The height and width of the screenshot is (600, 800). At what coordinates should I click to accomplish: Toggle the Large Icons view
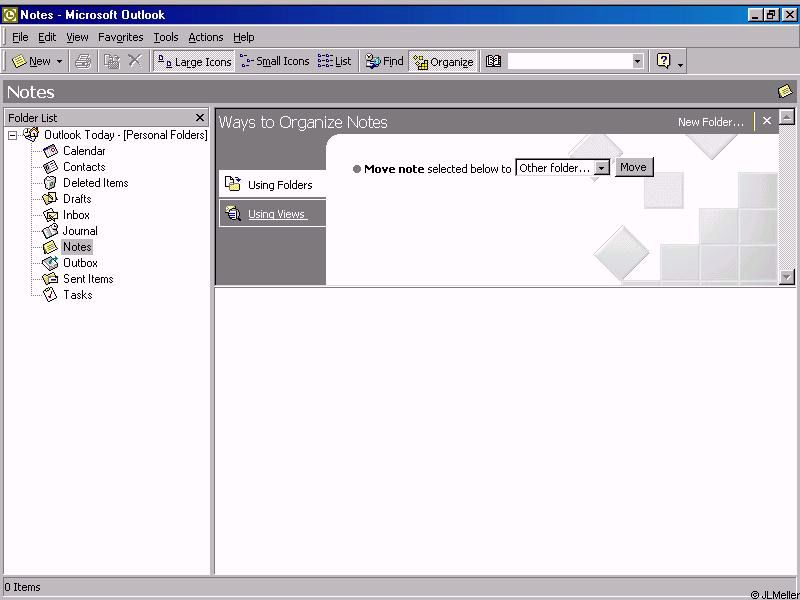(194, 61)
